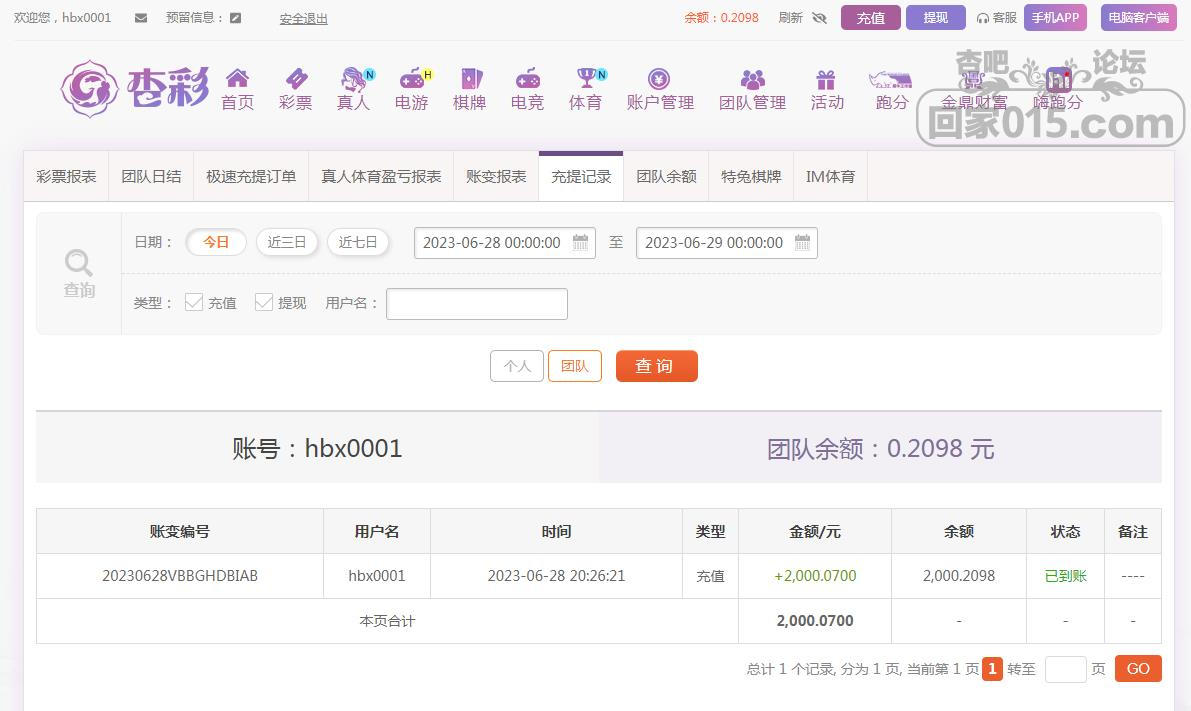Click the large search (查询) magnifier icon
This screenshot has height=711, width=1191.
(x=79, y=264)
